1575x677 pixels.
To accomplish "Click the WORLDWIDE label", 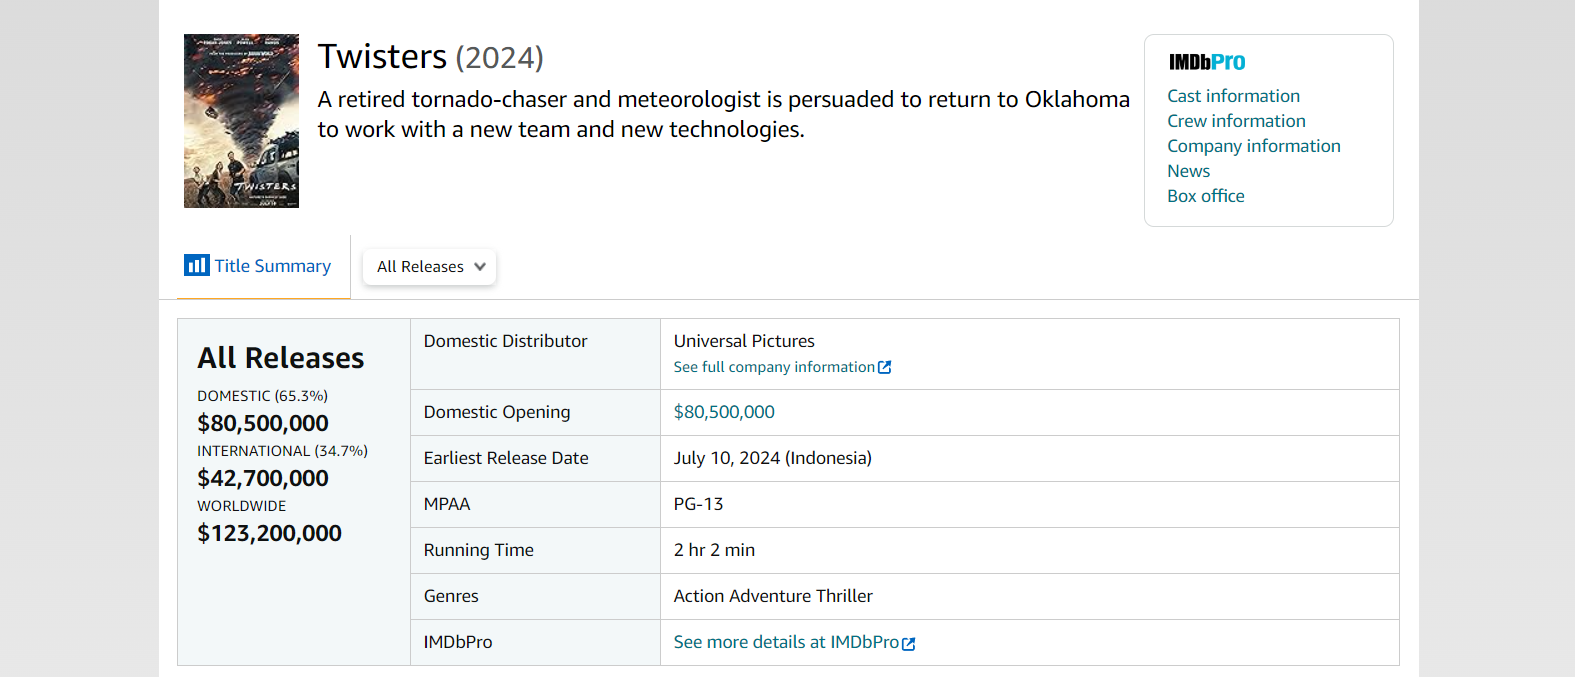I will 241,506.
